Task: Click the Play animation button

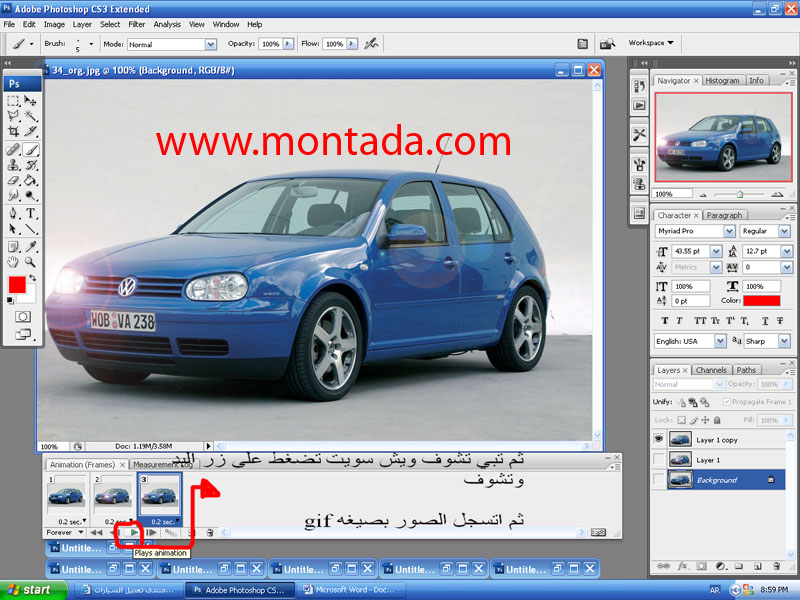Action: pyautogui.click(x=134, y=533)
